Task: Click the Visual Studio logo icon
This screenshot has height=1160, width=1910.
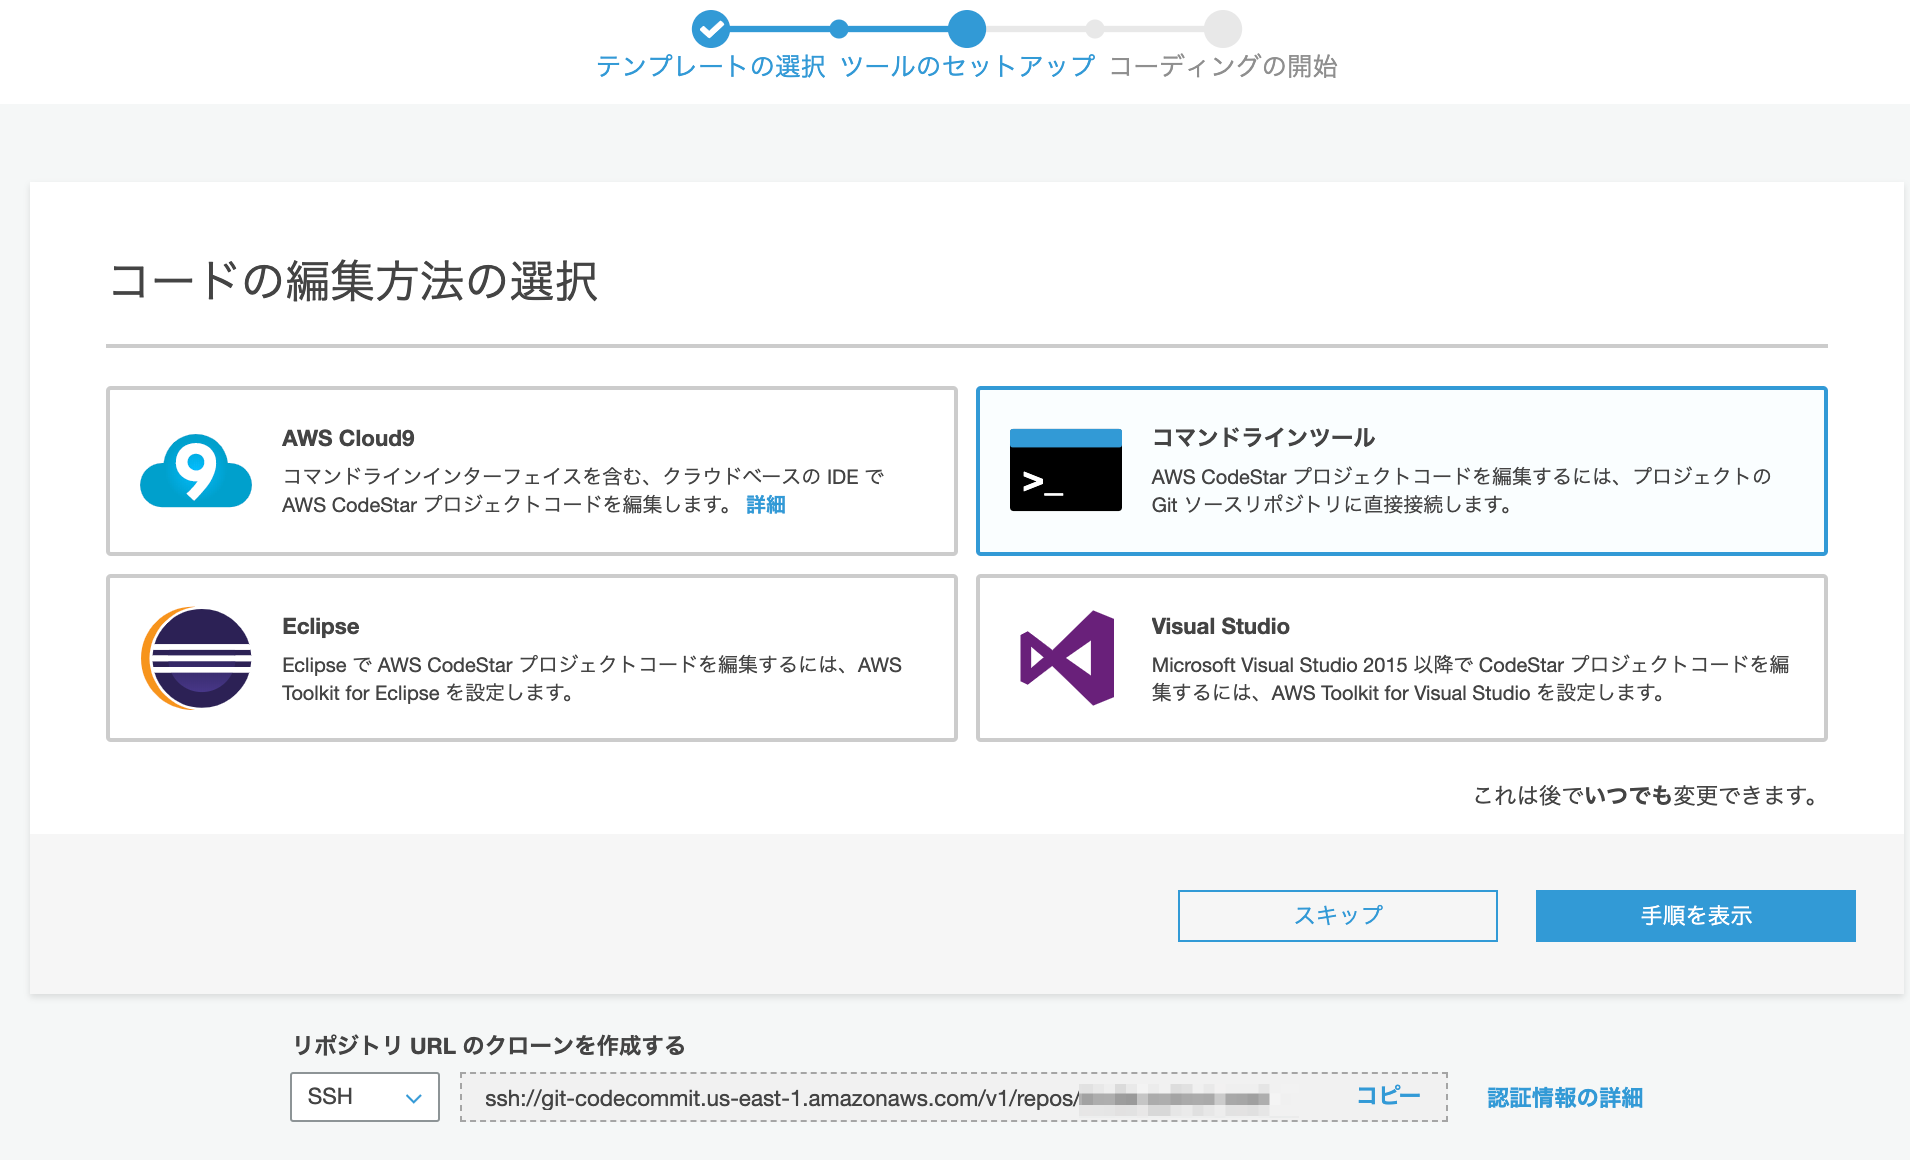Action: click(1067, 658)
